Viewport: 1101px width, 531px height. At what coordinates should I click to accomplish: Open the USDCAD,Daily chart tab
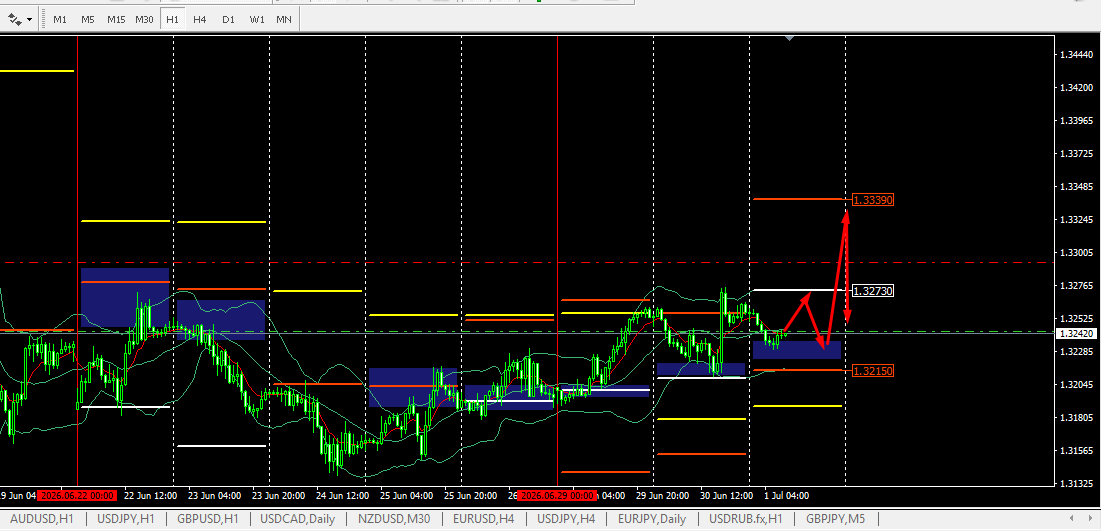tap(297, 518)
